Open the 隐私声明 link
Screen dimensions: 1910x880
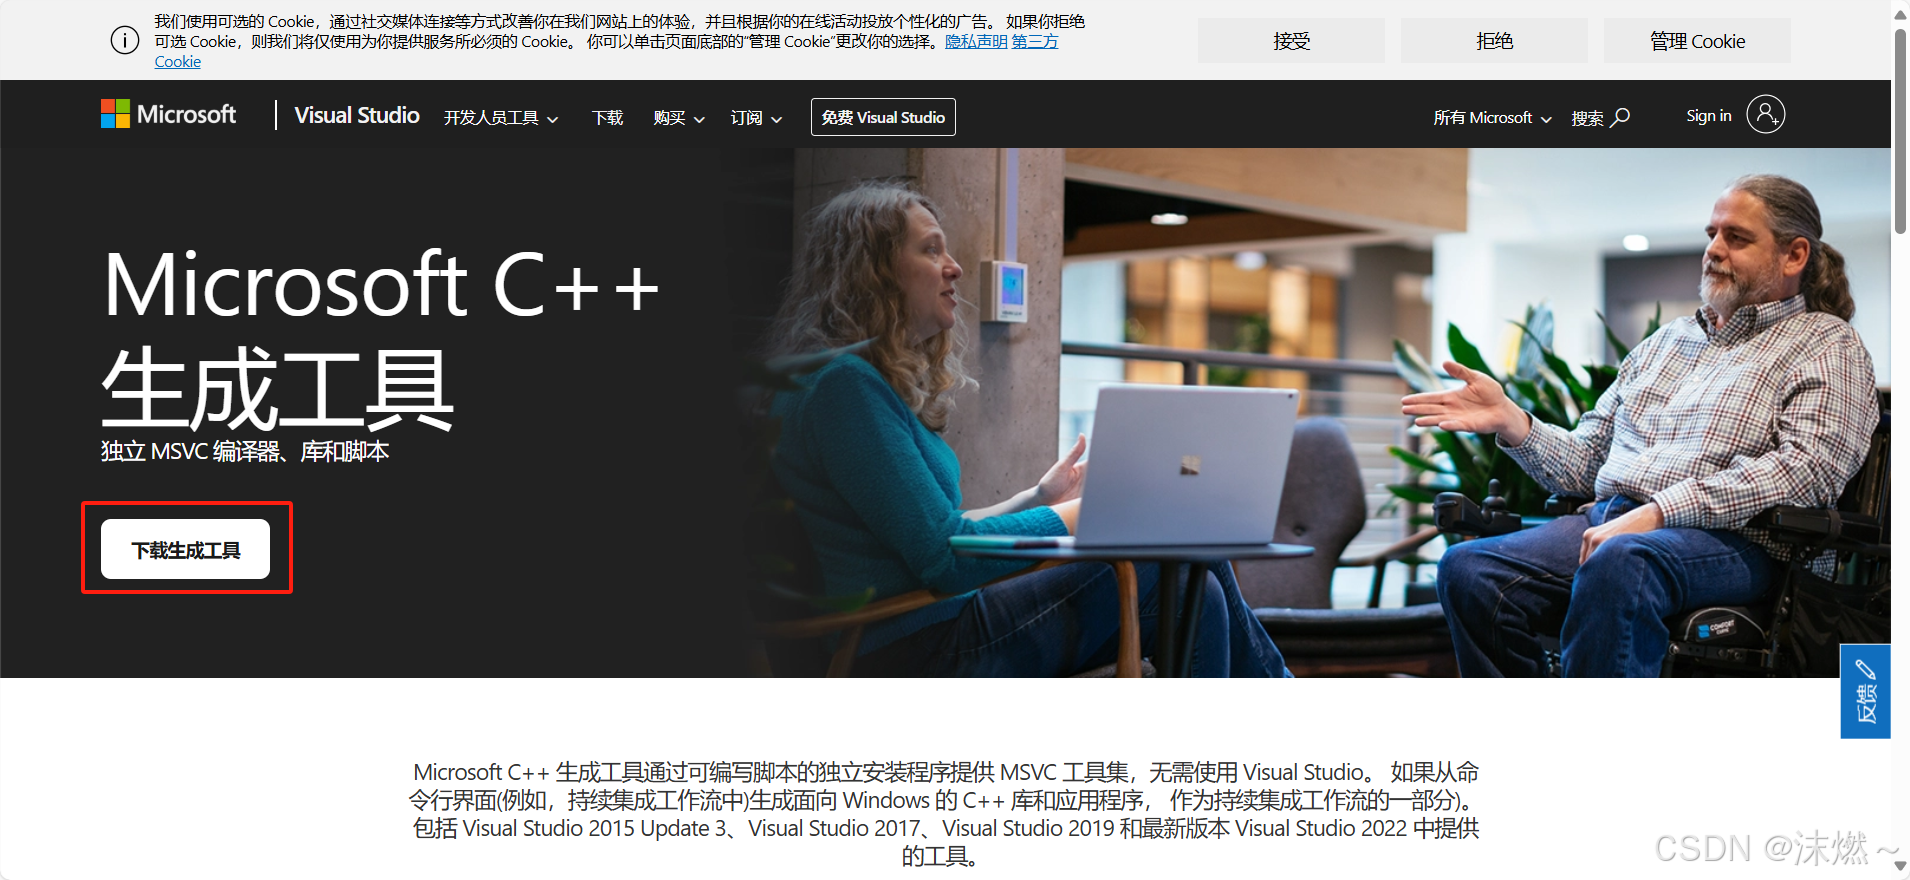click(x=976, y=41)
